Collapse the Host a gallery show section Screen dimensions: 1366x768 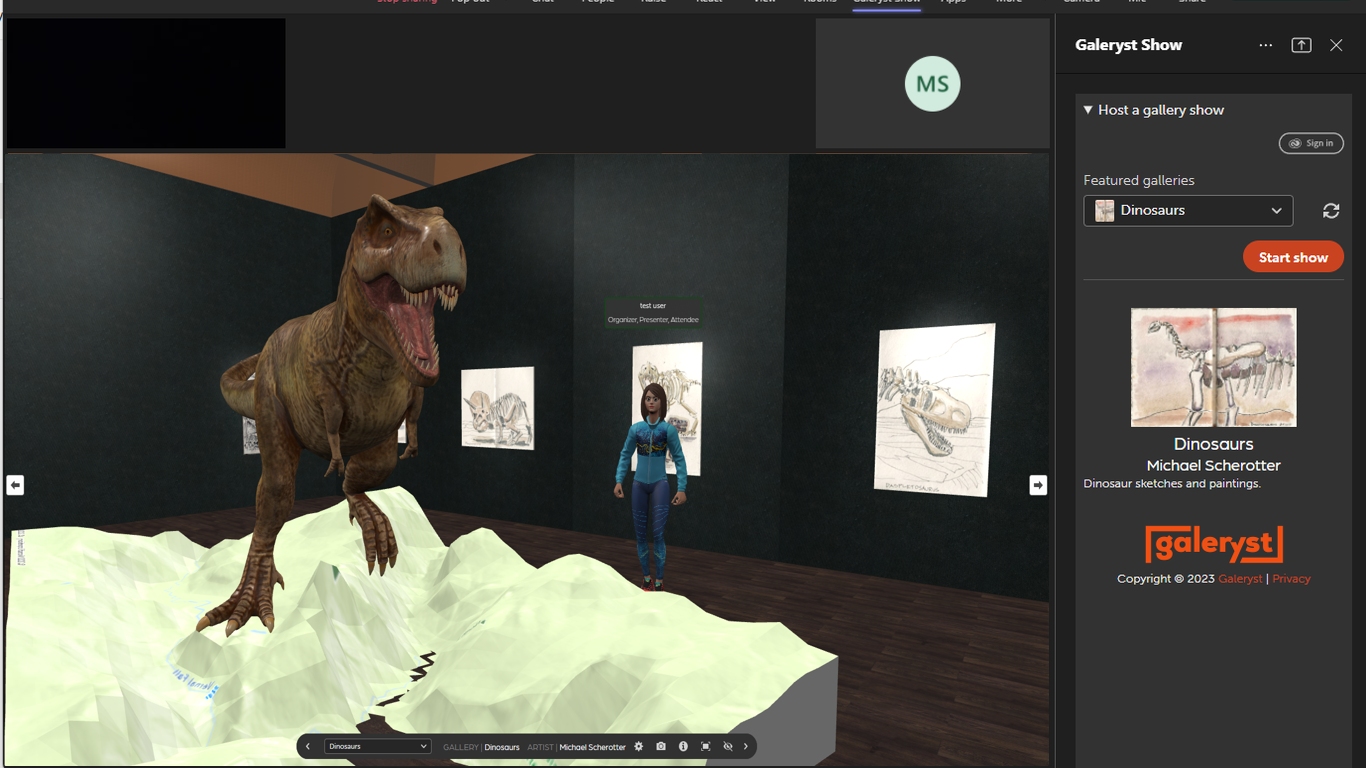click(x=1154, y=110)
